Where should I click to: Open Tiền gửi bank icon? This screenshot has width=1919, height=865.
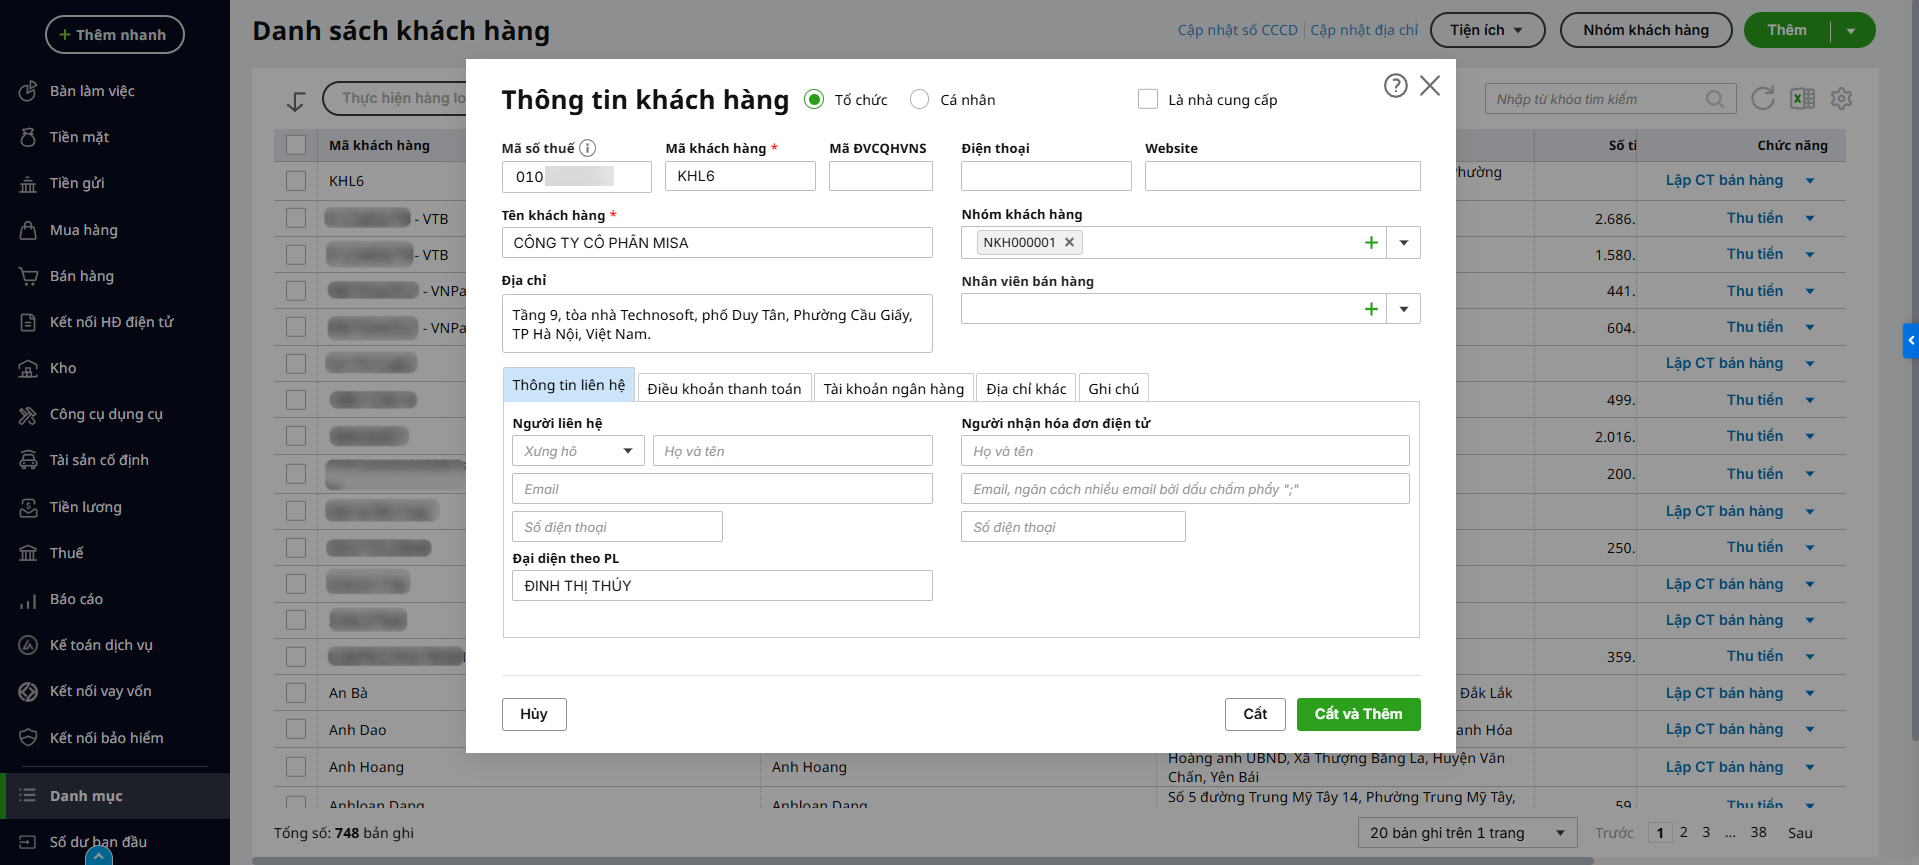28,183
